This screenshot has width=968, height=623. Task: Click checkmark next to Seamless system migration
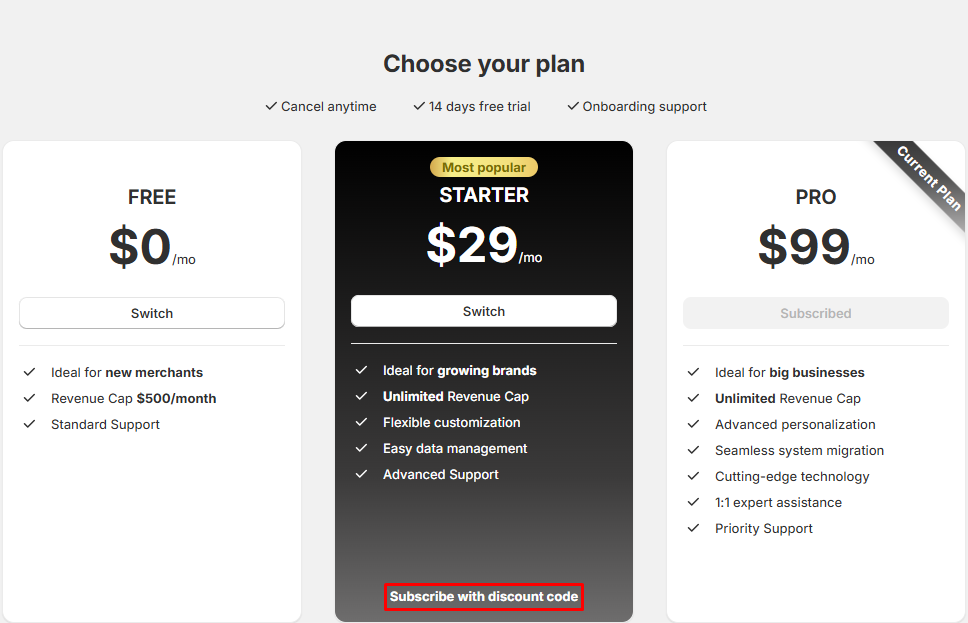[x=693, y=450]
